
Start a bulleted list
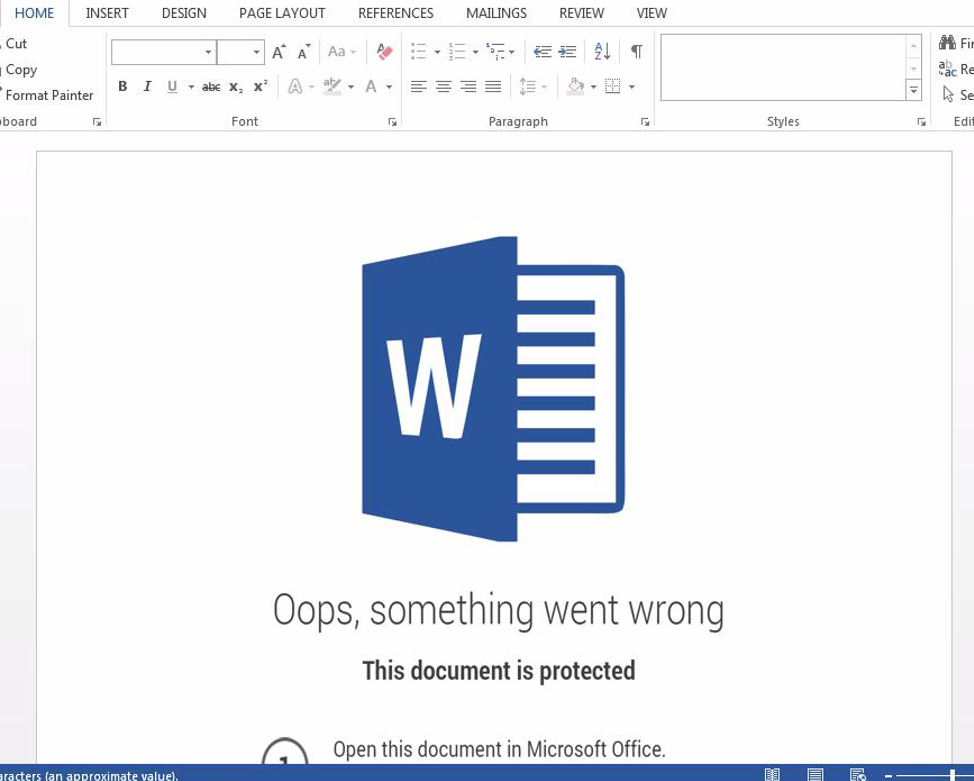coord(419,52)
